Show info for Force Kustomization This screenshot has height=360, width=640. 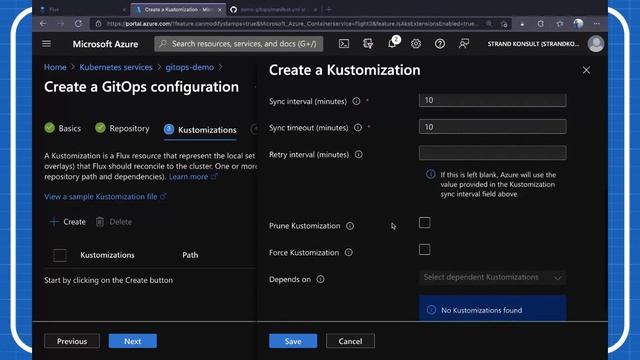(x=349, y=253)
